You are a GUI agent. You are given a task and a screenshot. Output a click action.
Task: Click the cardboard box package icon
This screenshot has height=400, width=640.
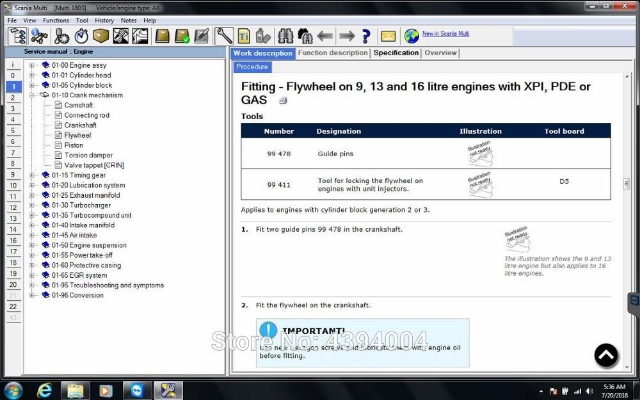click(x=101, y=36)
